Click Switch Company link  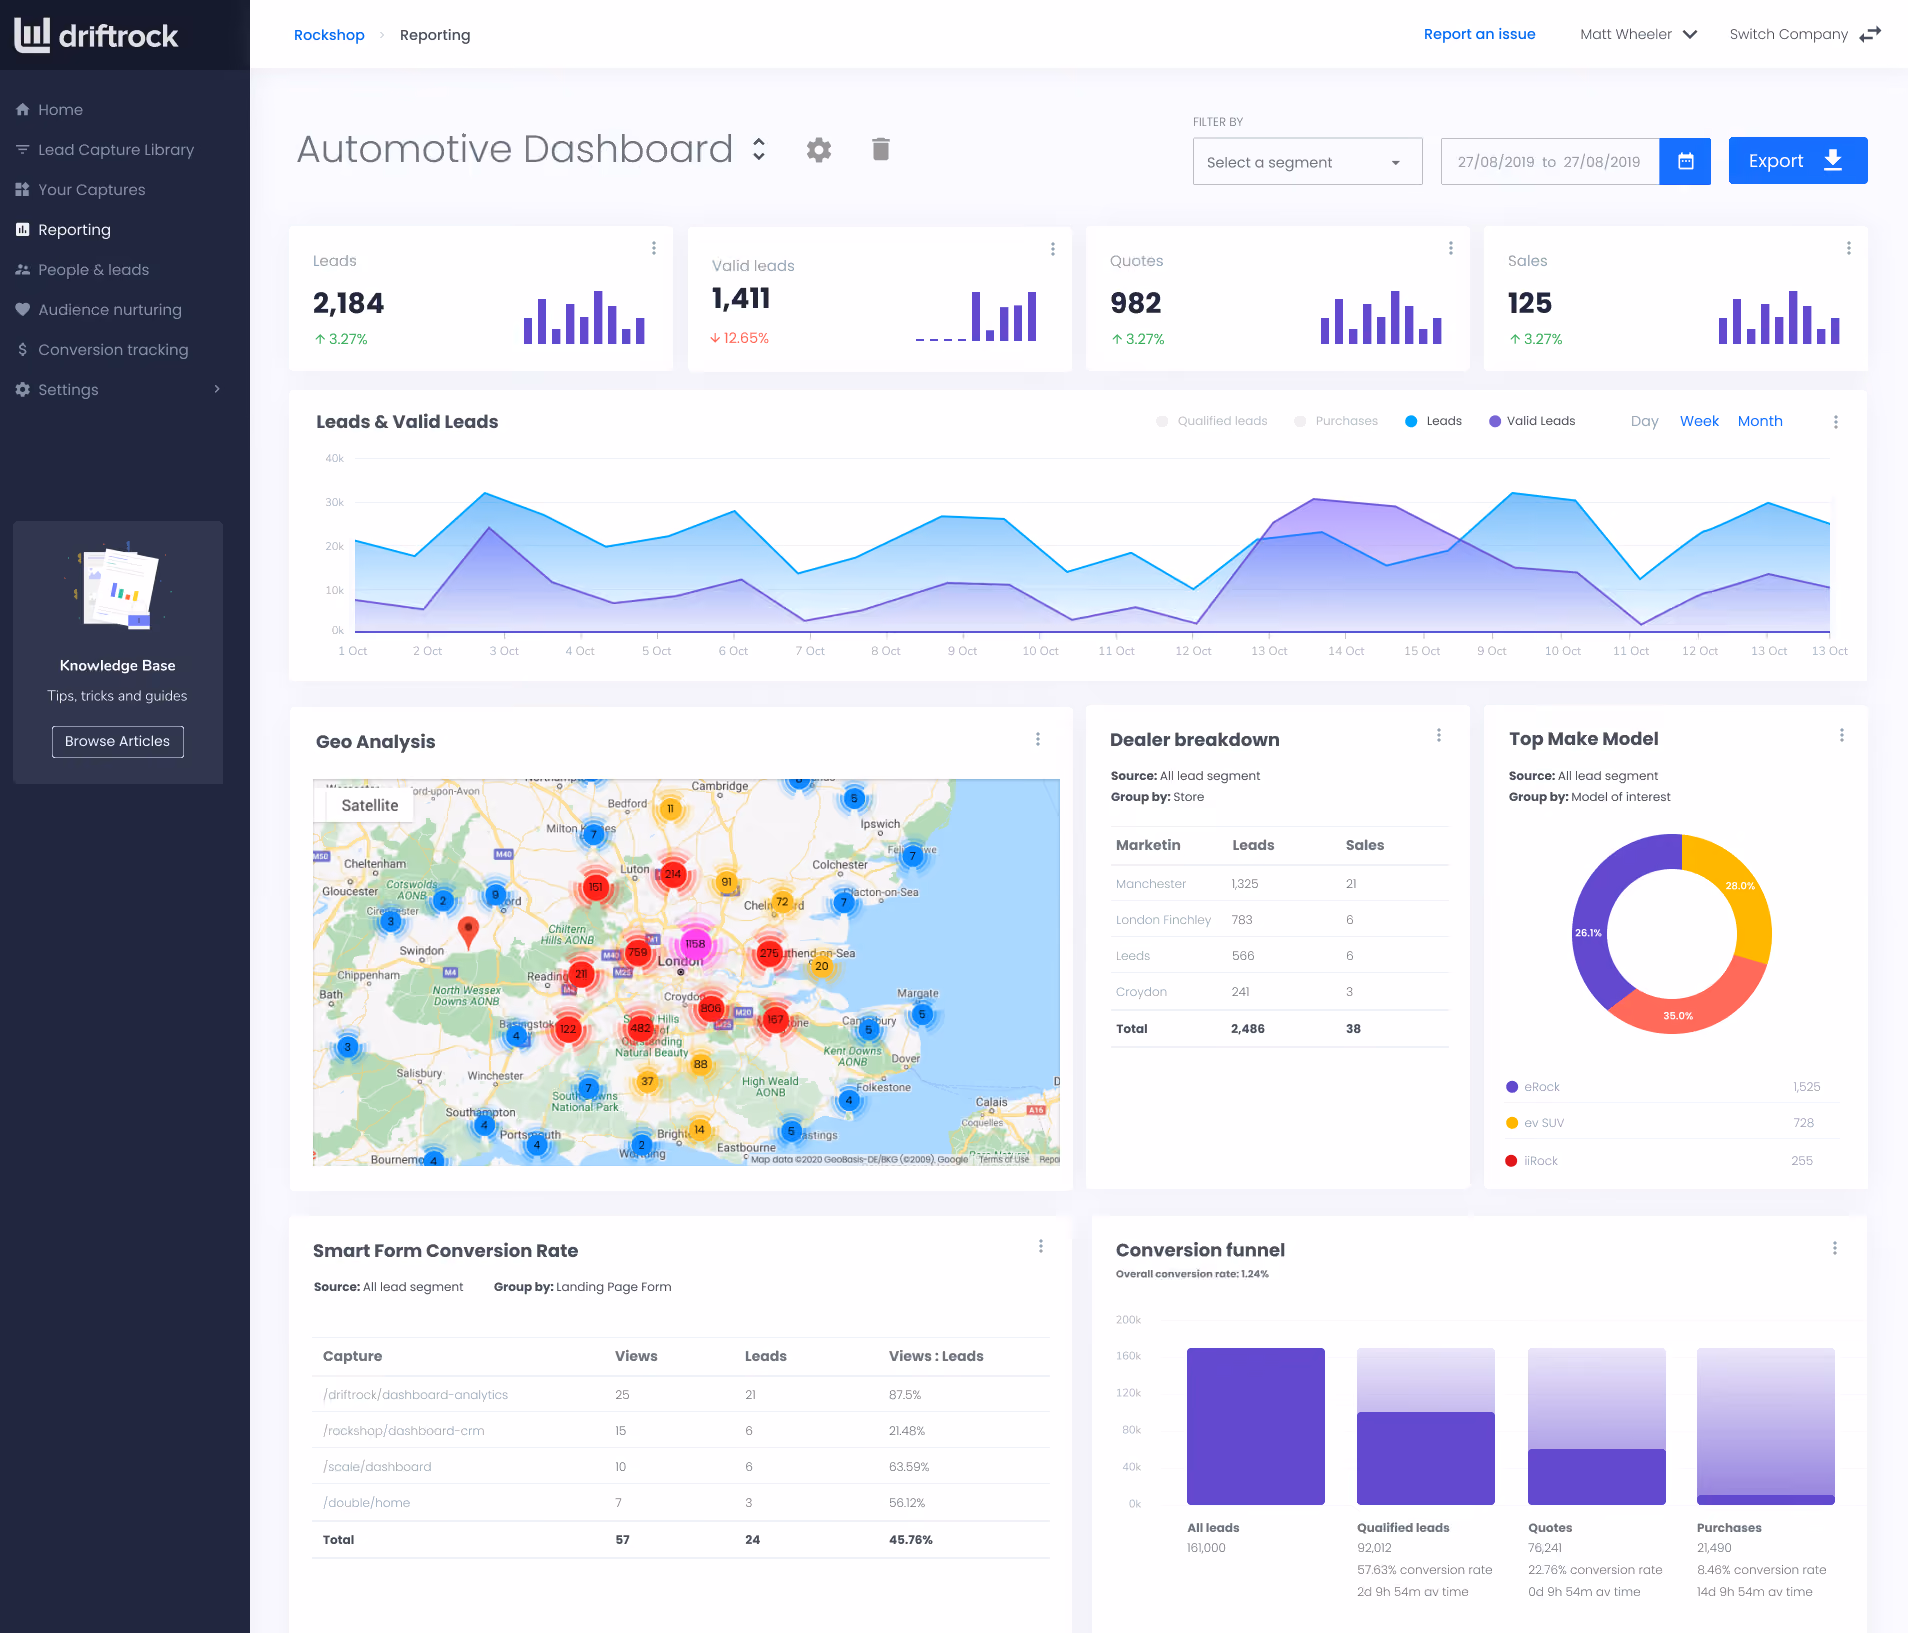click(x=1788, y=34)
